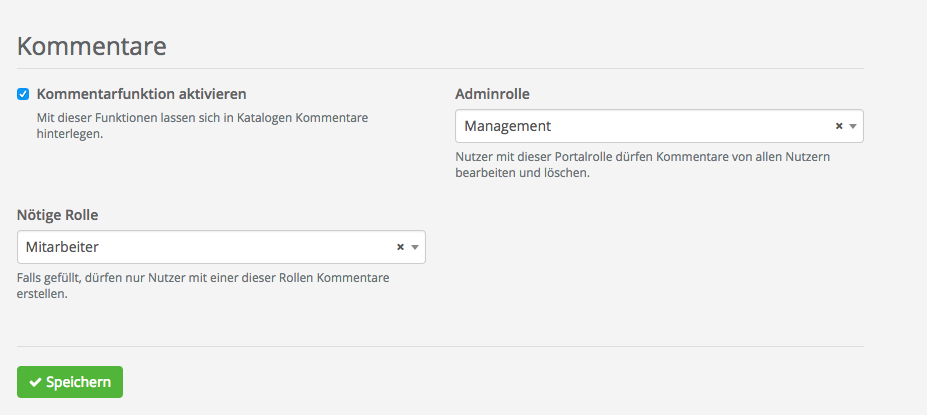Viewport: 927px width, 415px height.
Task: Click the divider line below Kommentare heading
Action: click(x=440, y=68)
